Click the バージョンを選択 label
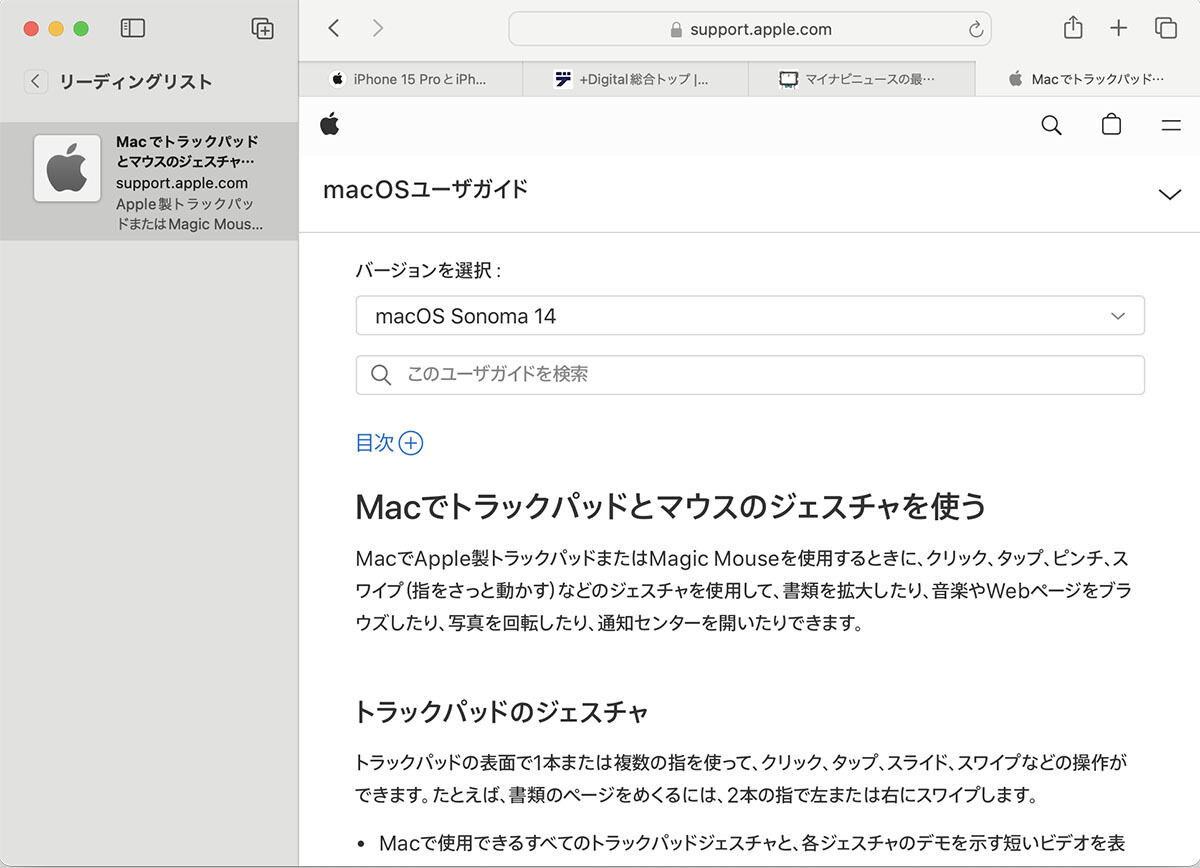This screenshot has height=868, width=1200. (x=428, y=271)
